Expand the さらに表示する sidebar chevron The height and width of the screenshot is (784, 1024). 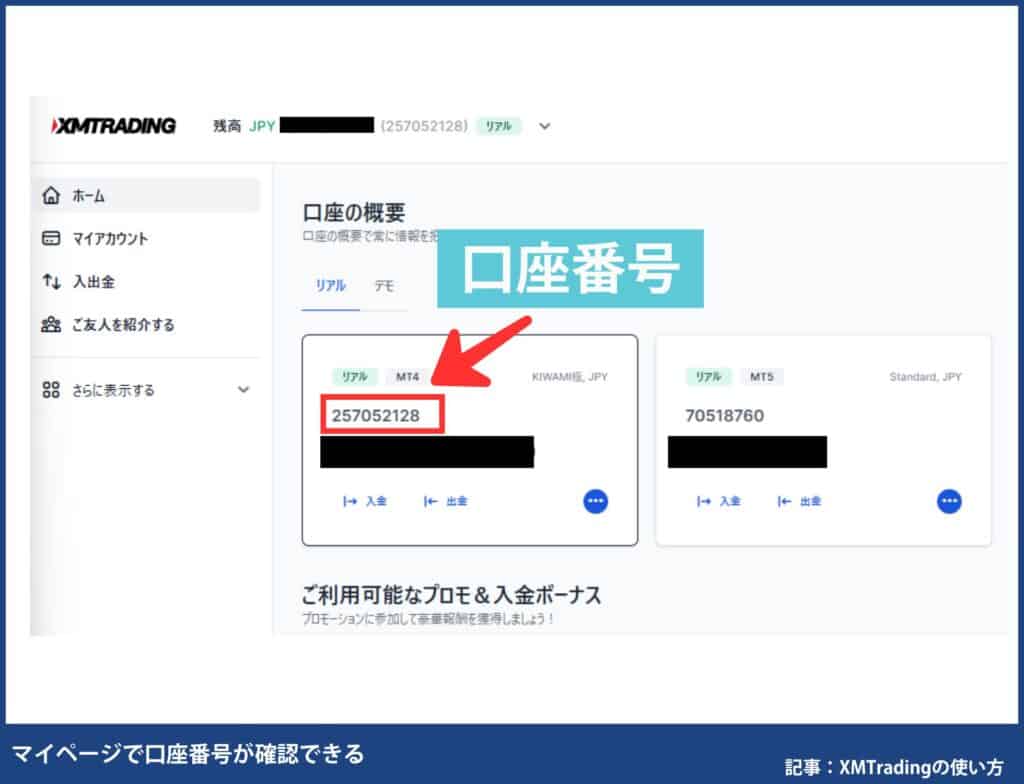(x=244, y=389)
